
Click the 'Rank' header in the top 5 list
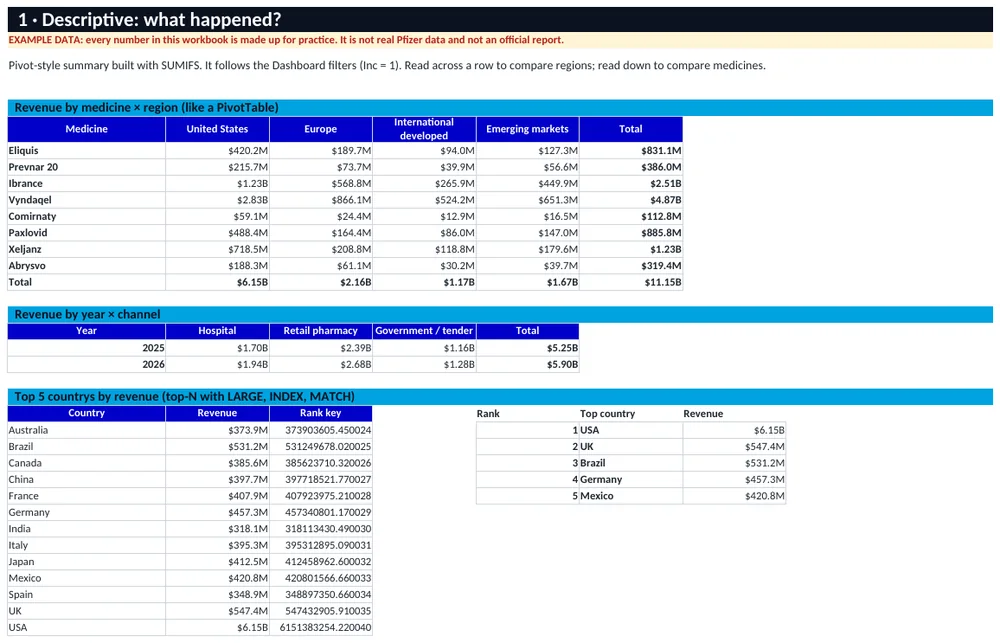(488, 414)
